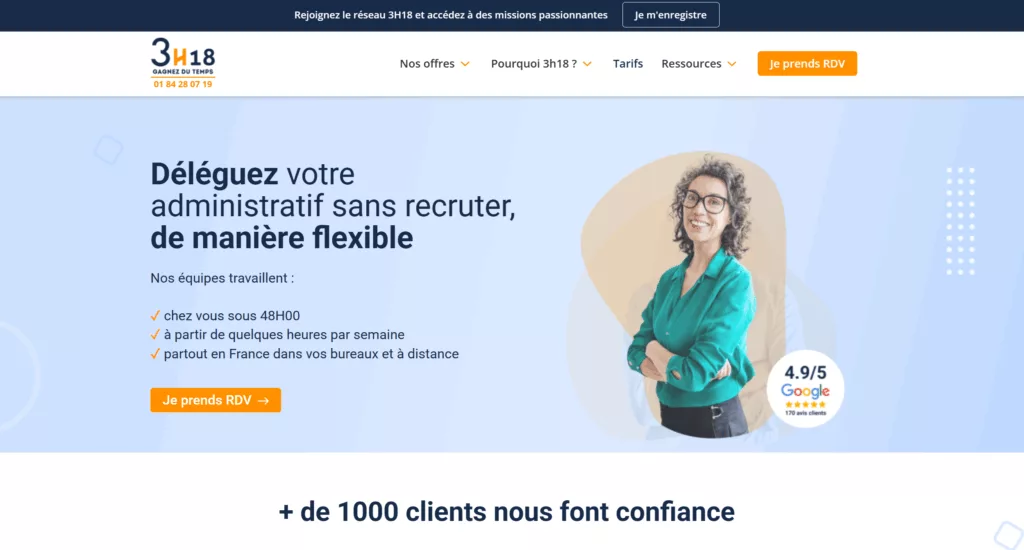Click the Je m'enregistre button
This screenshot has width=1024, height=550.
pyautogui.click(x=671, y=15)
